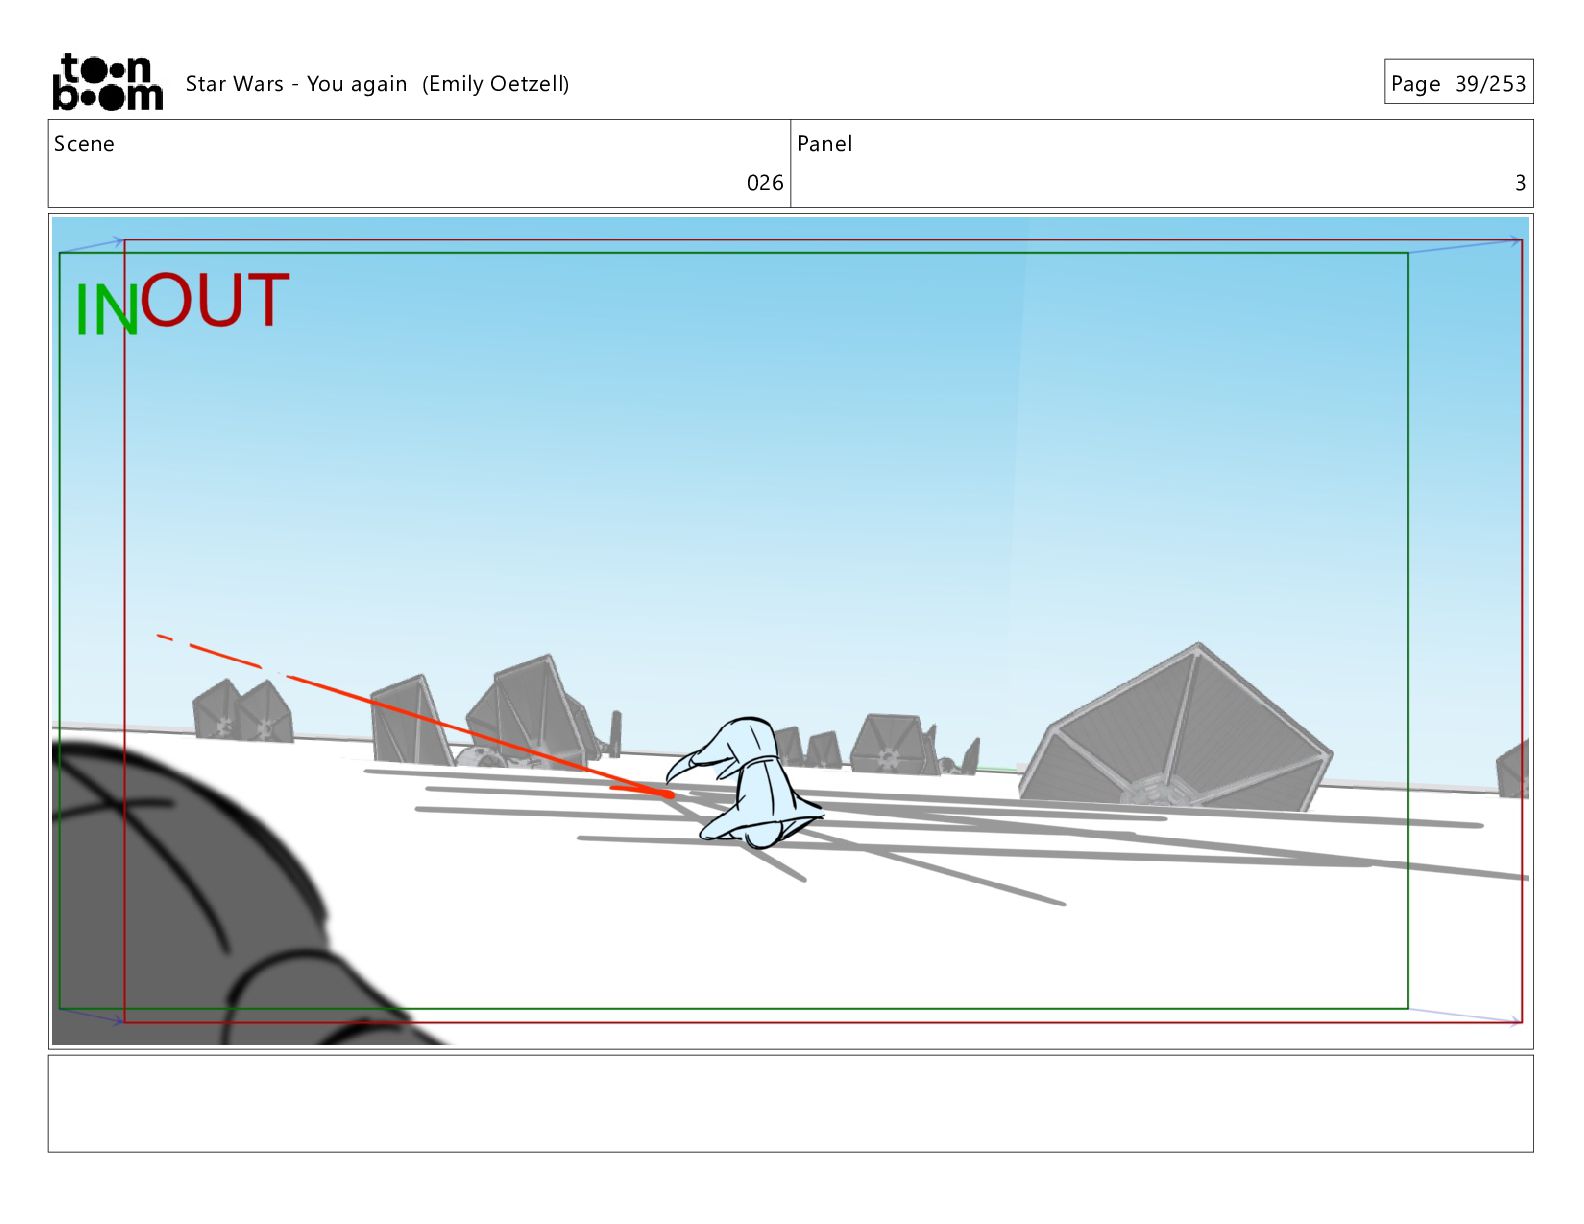Click the 'Panel' label
The width and height of the screenshot is (1584, 1224).
coord(824,144)
